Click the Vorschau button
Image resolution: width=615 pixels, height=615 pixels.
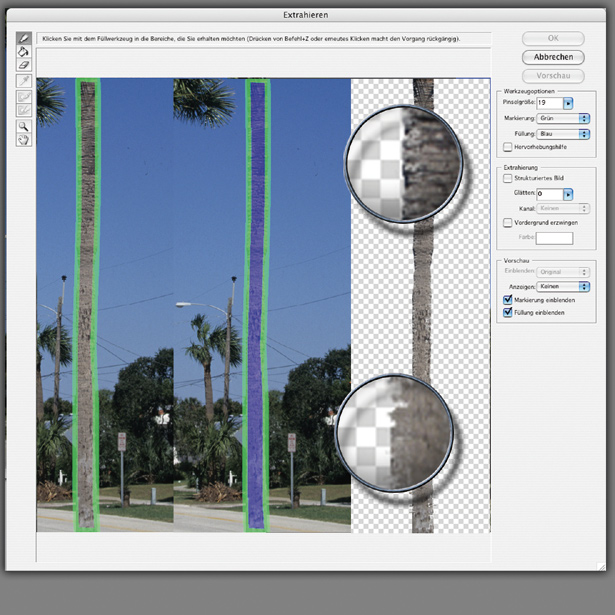553,75
